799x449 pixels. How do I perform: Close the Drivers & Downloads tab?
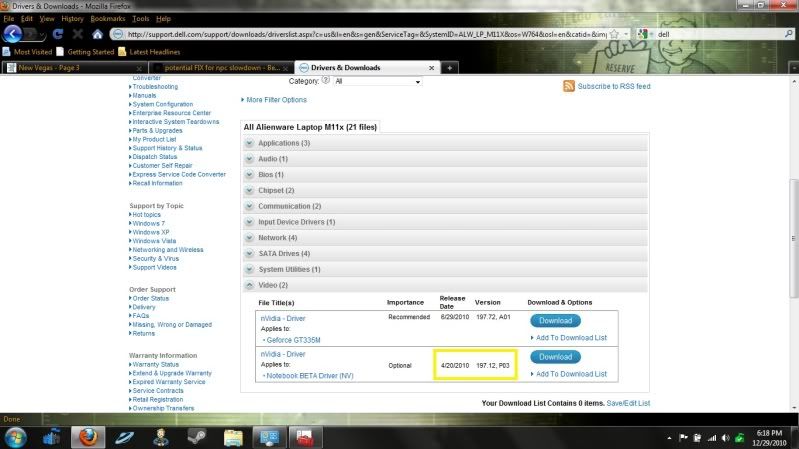pos(432,68)
